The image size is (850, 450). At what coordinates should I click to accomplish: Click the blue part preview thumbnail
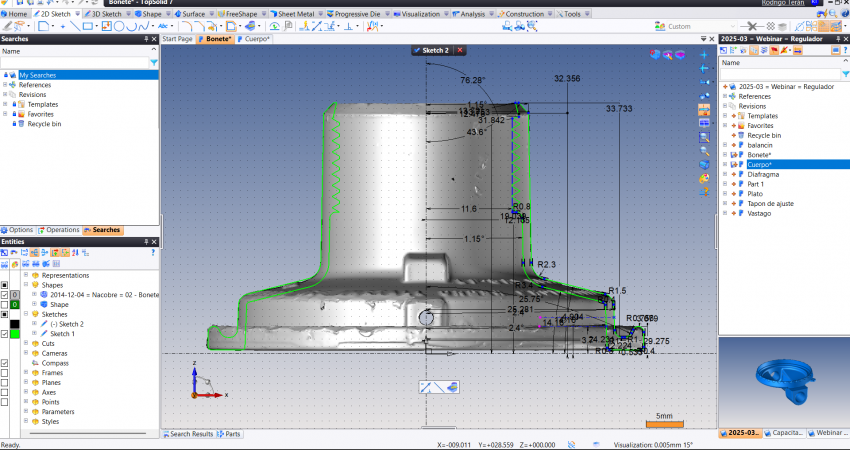[785, 382]
